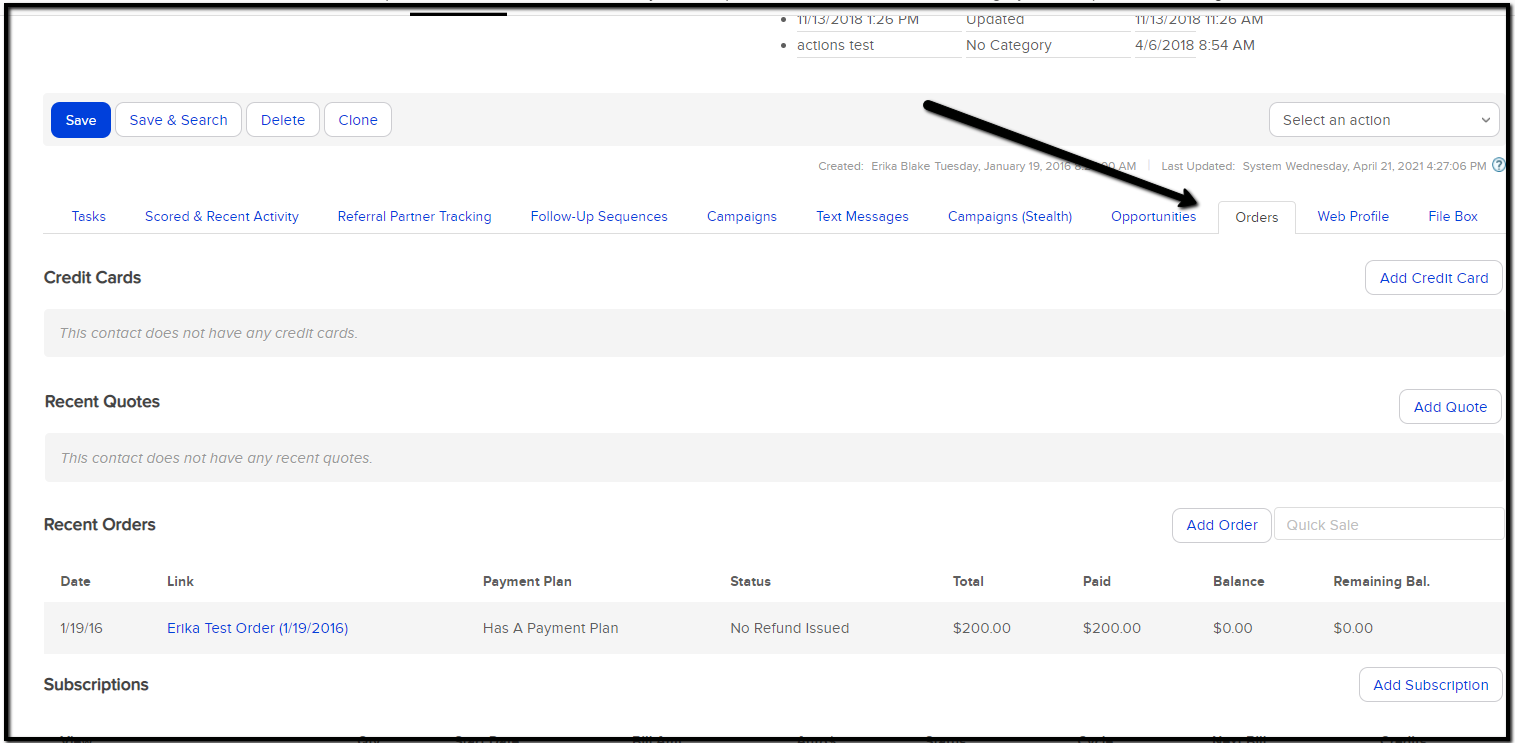Click the Remaining Bal. column header
The width and height of the screenshot is (1515, 743).
click(1382, 581)
